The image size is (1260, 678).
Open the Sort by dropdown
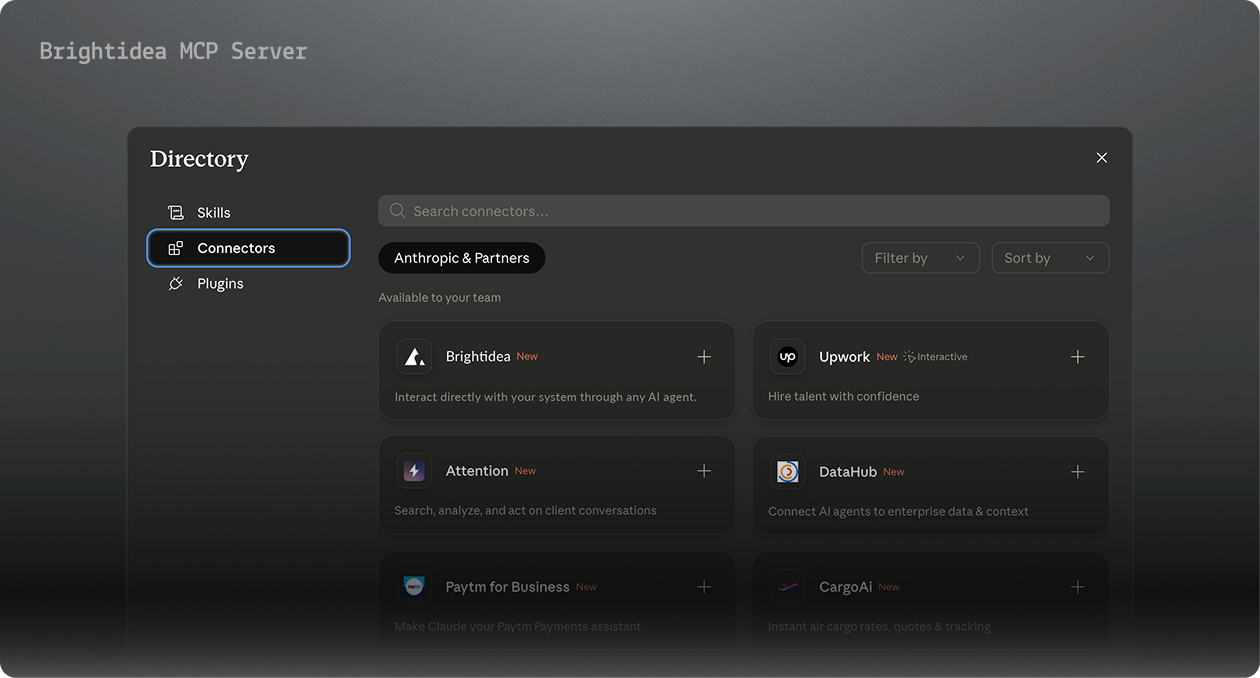[x=1050, y=258]
